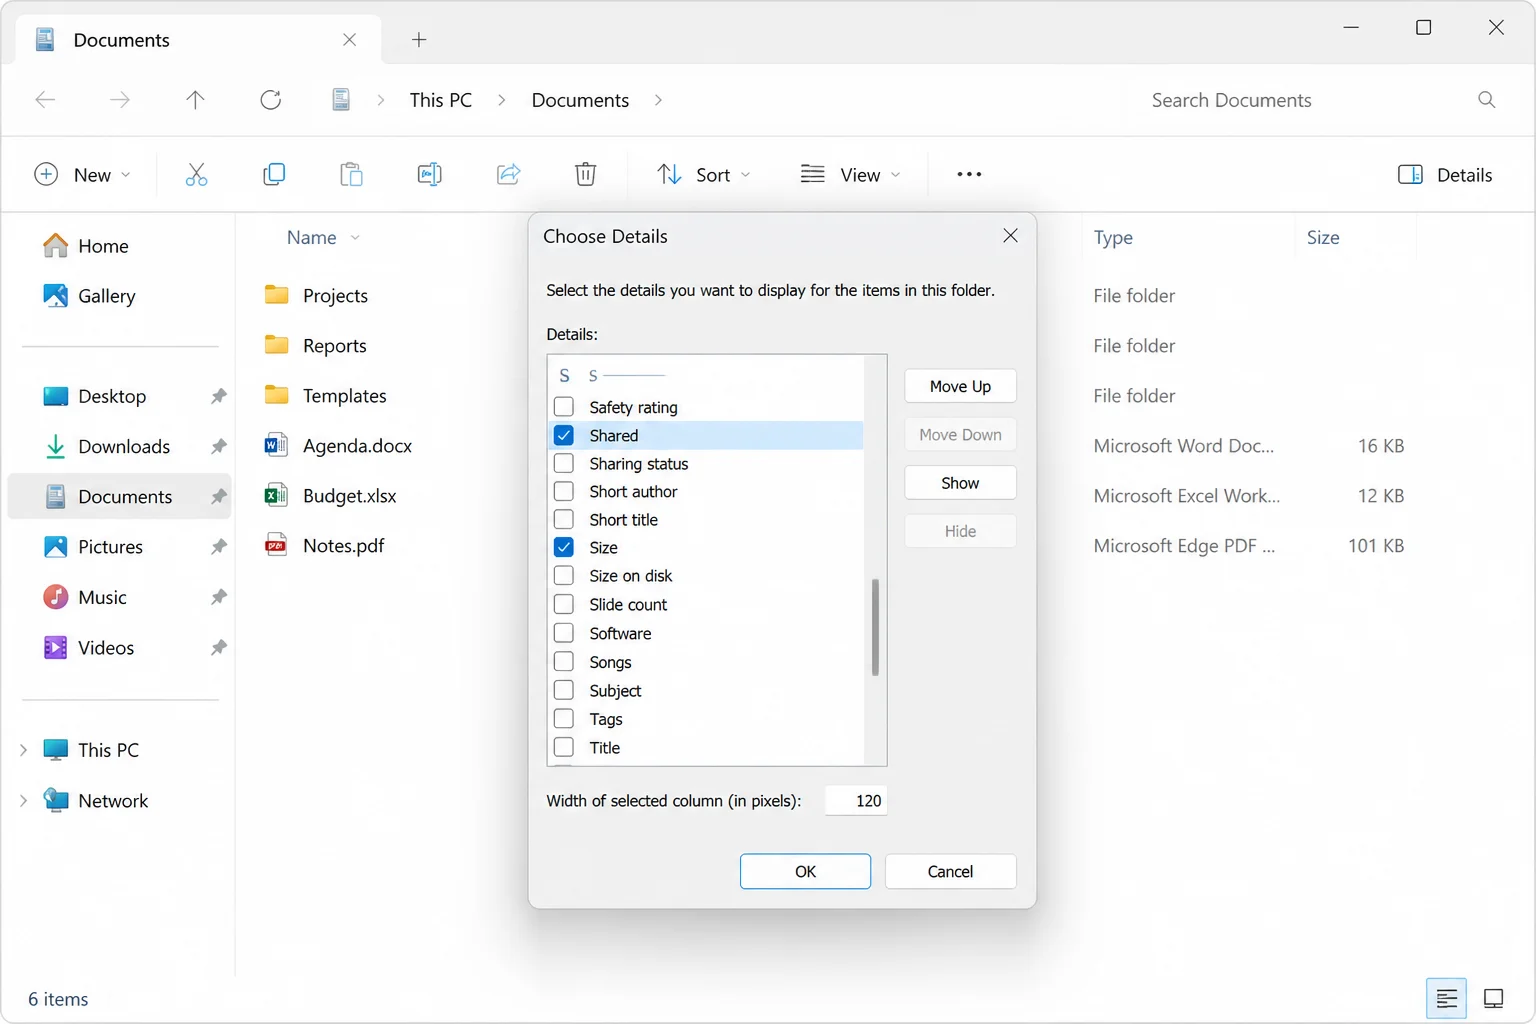Click the chevron after This PC in address bar
The width and height of the screenshot is (1536, 1024).
502,100
